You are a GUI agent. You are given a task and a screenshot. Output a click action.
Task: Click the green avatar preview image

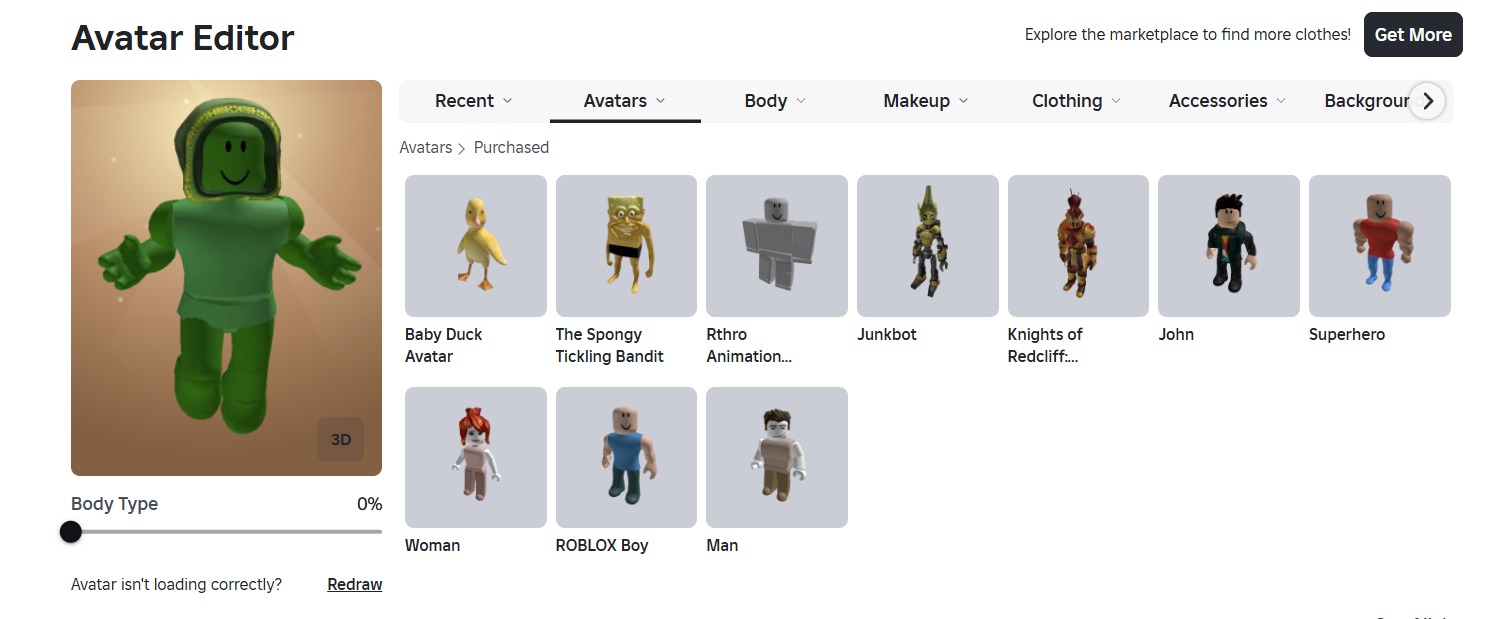(226, 278)
